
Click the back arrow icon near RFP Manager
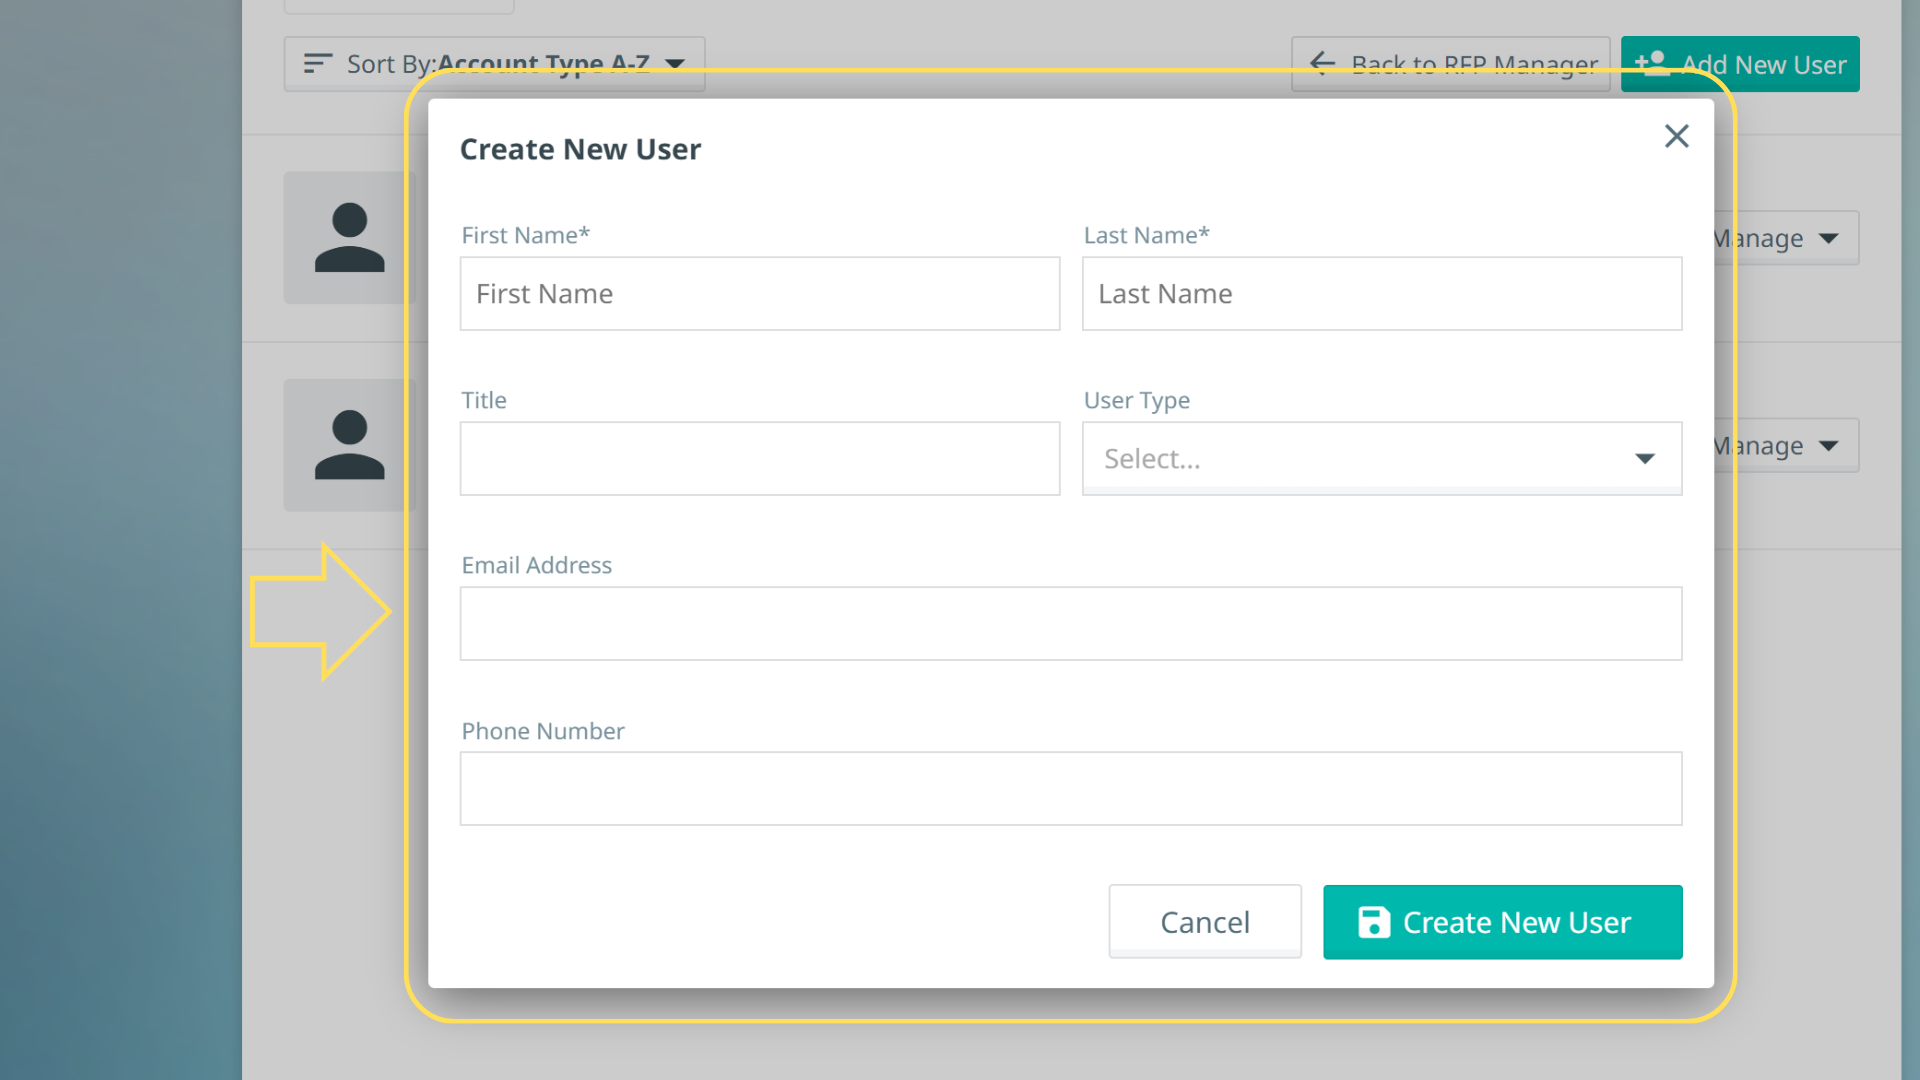click(1322, 63)
